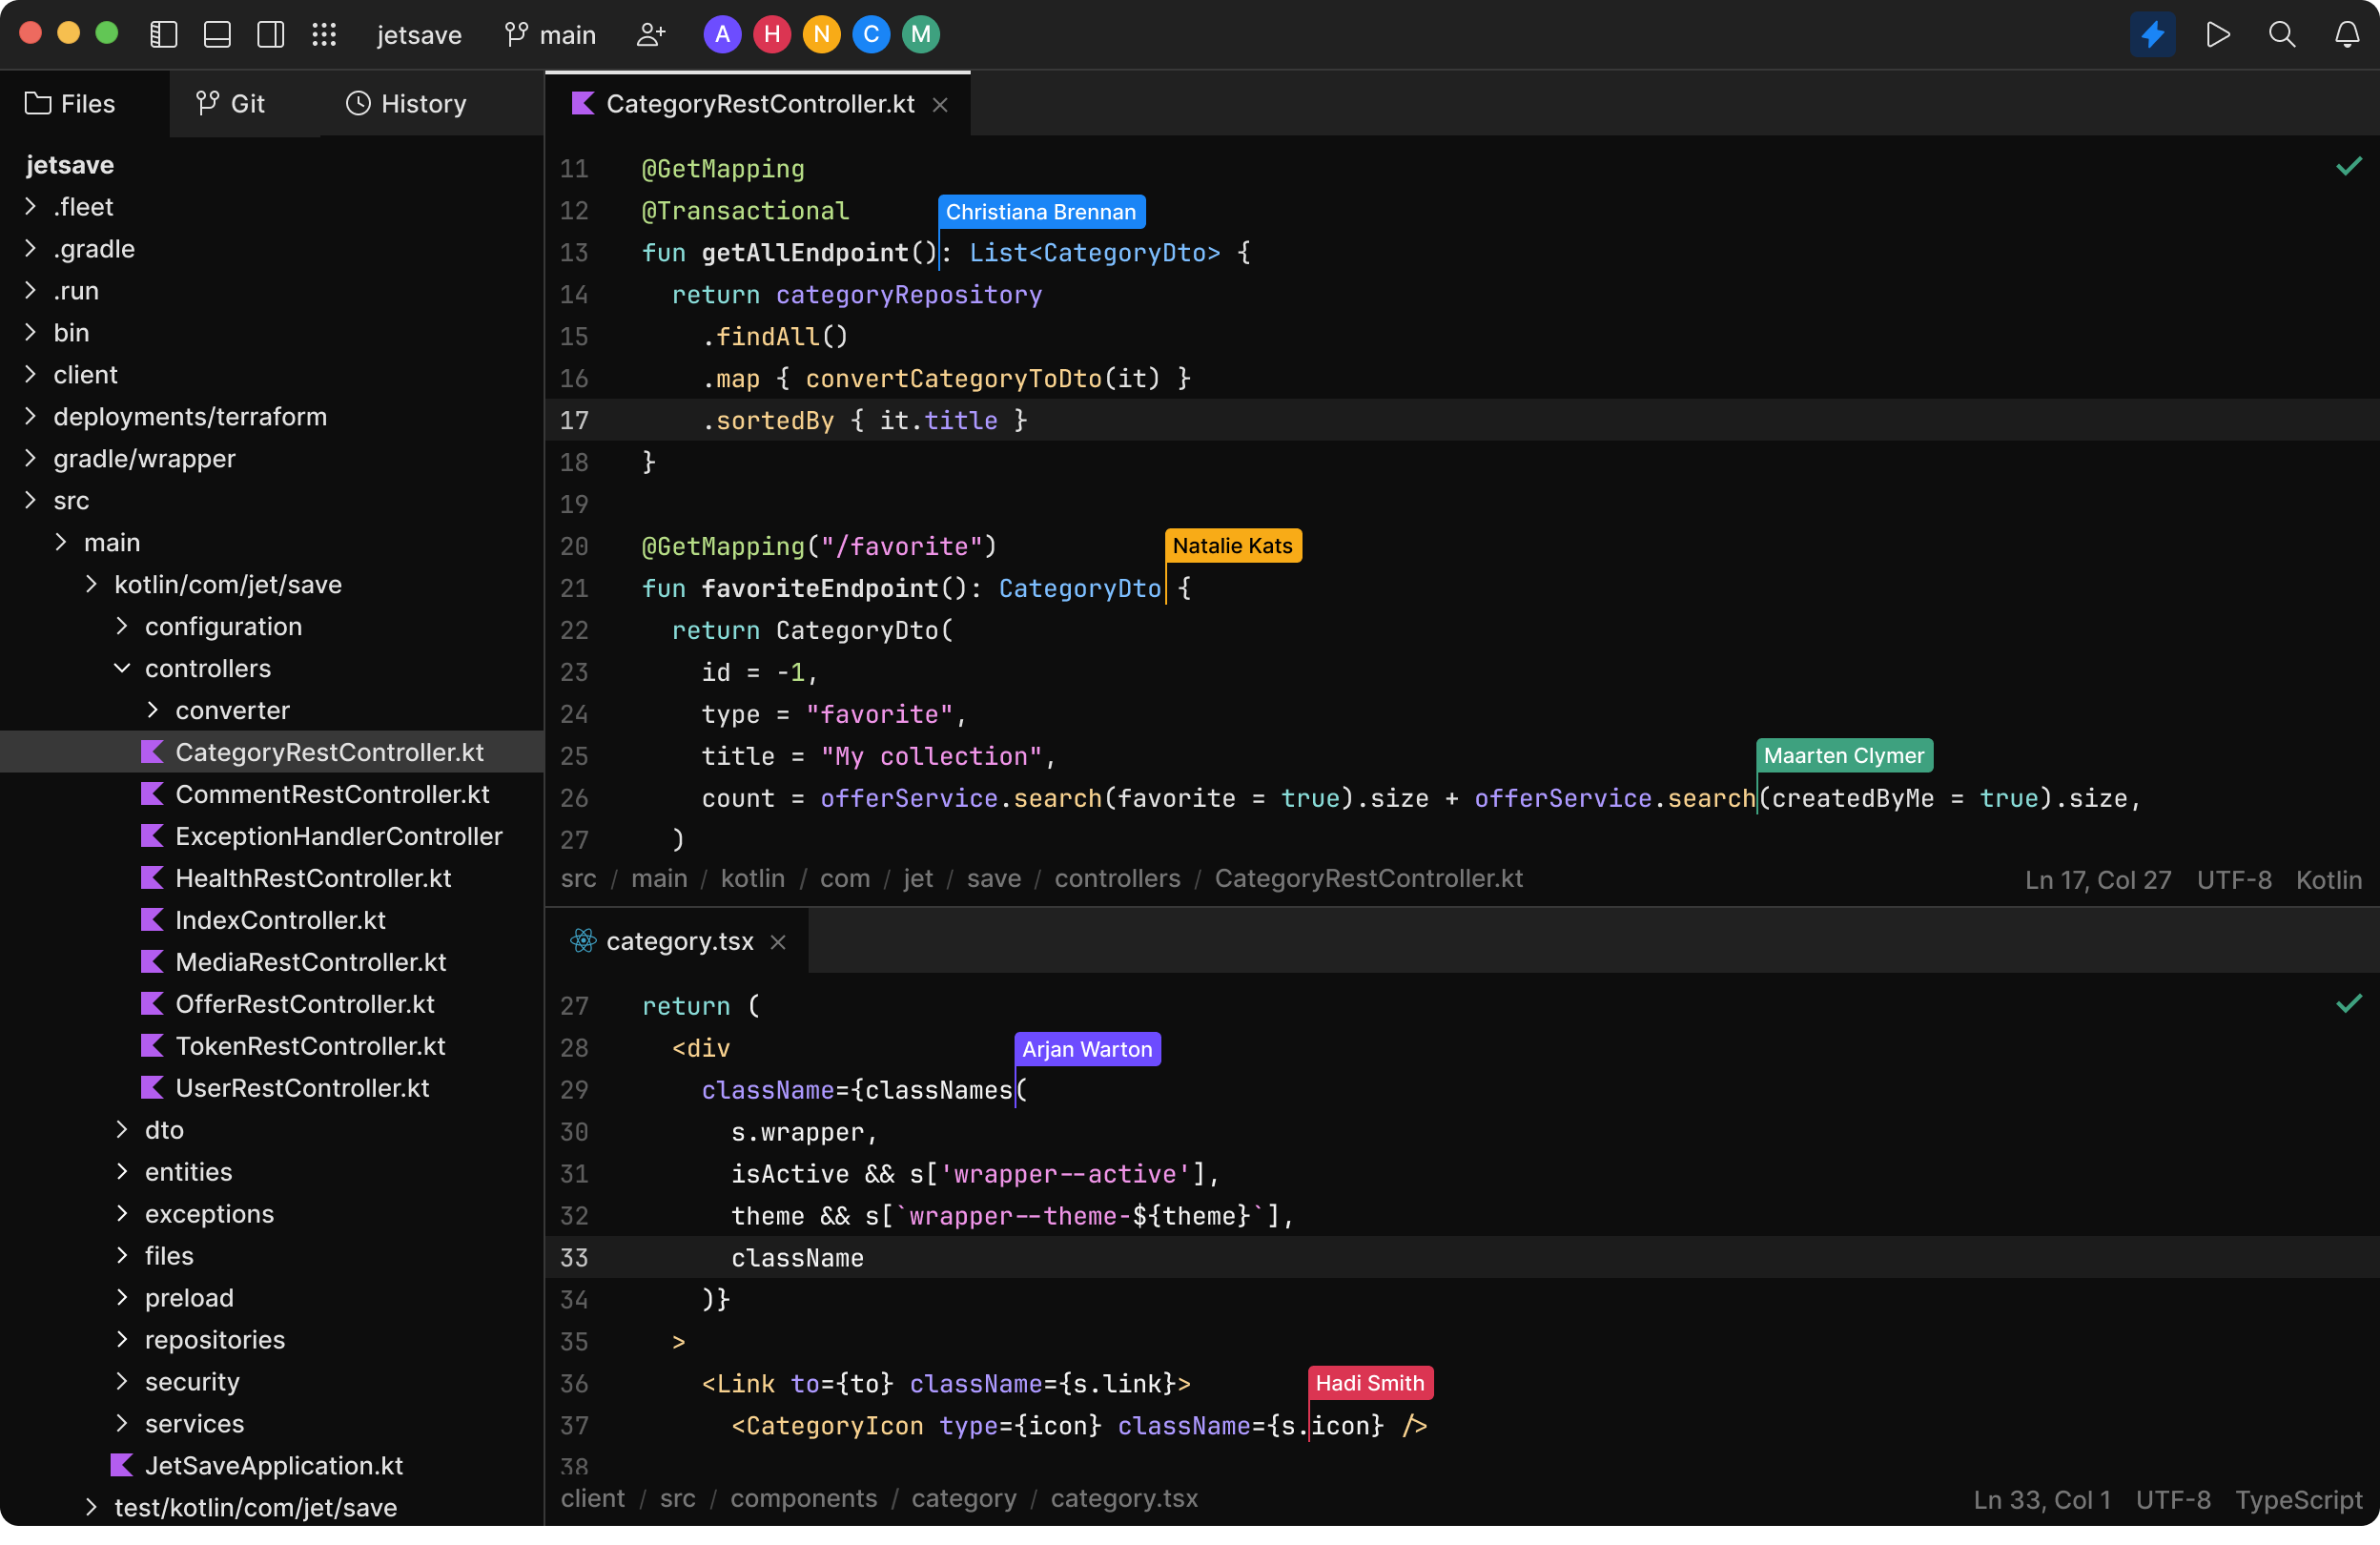Invite a collaborator via add-person icon
Image resolution: width=2380 pixels, height=1545 pixels.
pos(650,33)
